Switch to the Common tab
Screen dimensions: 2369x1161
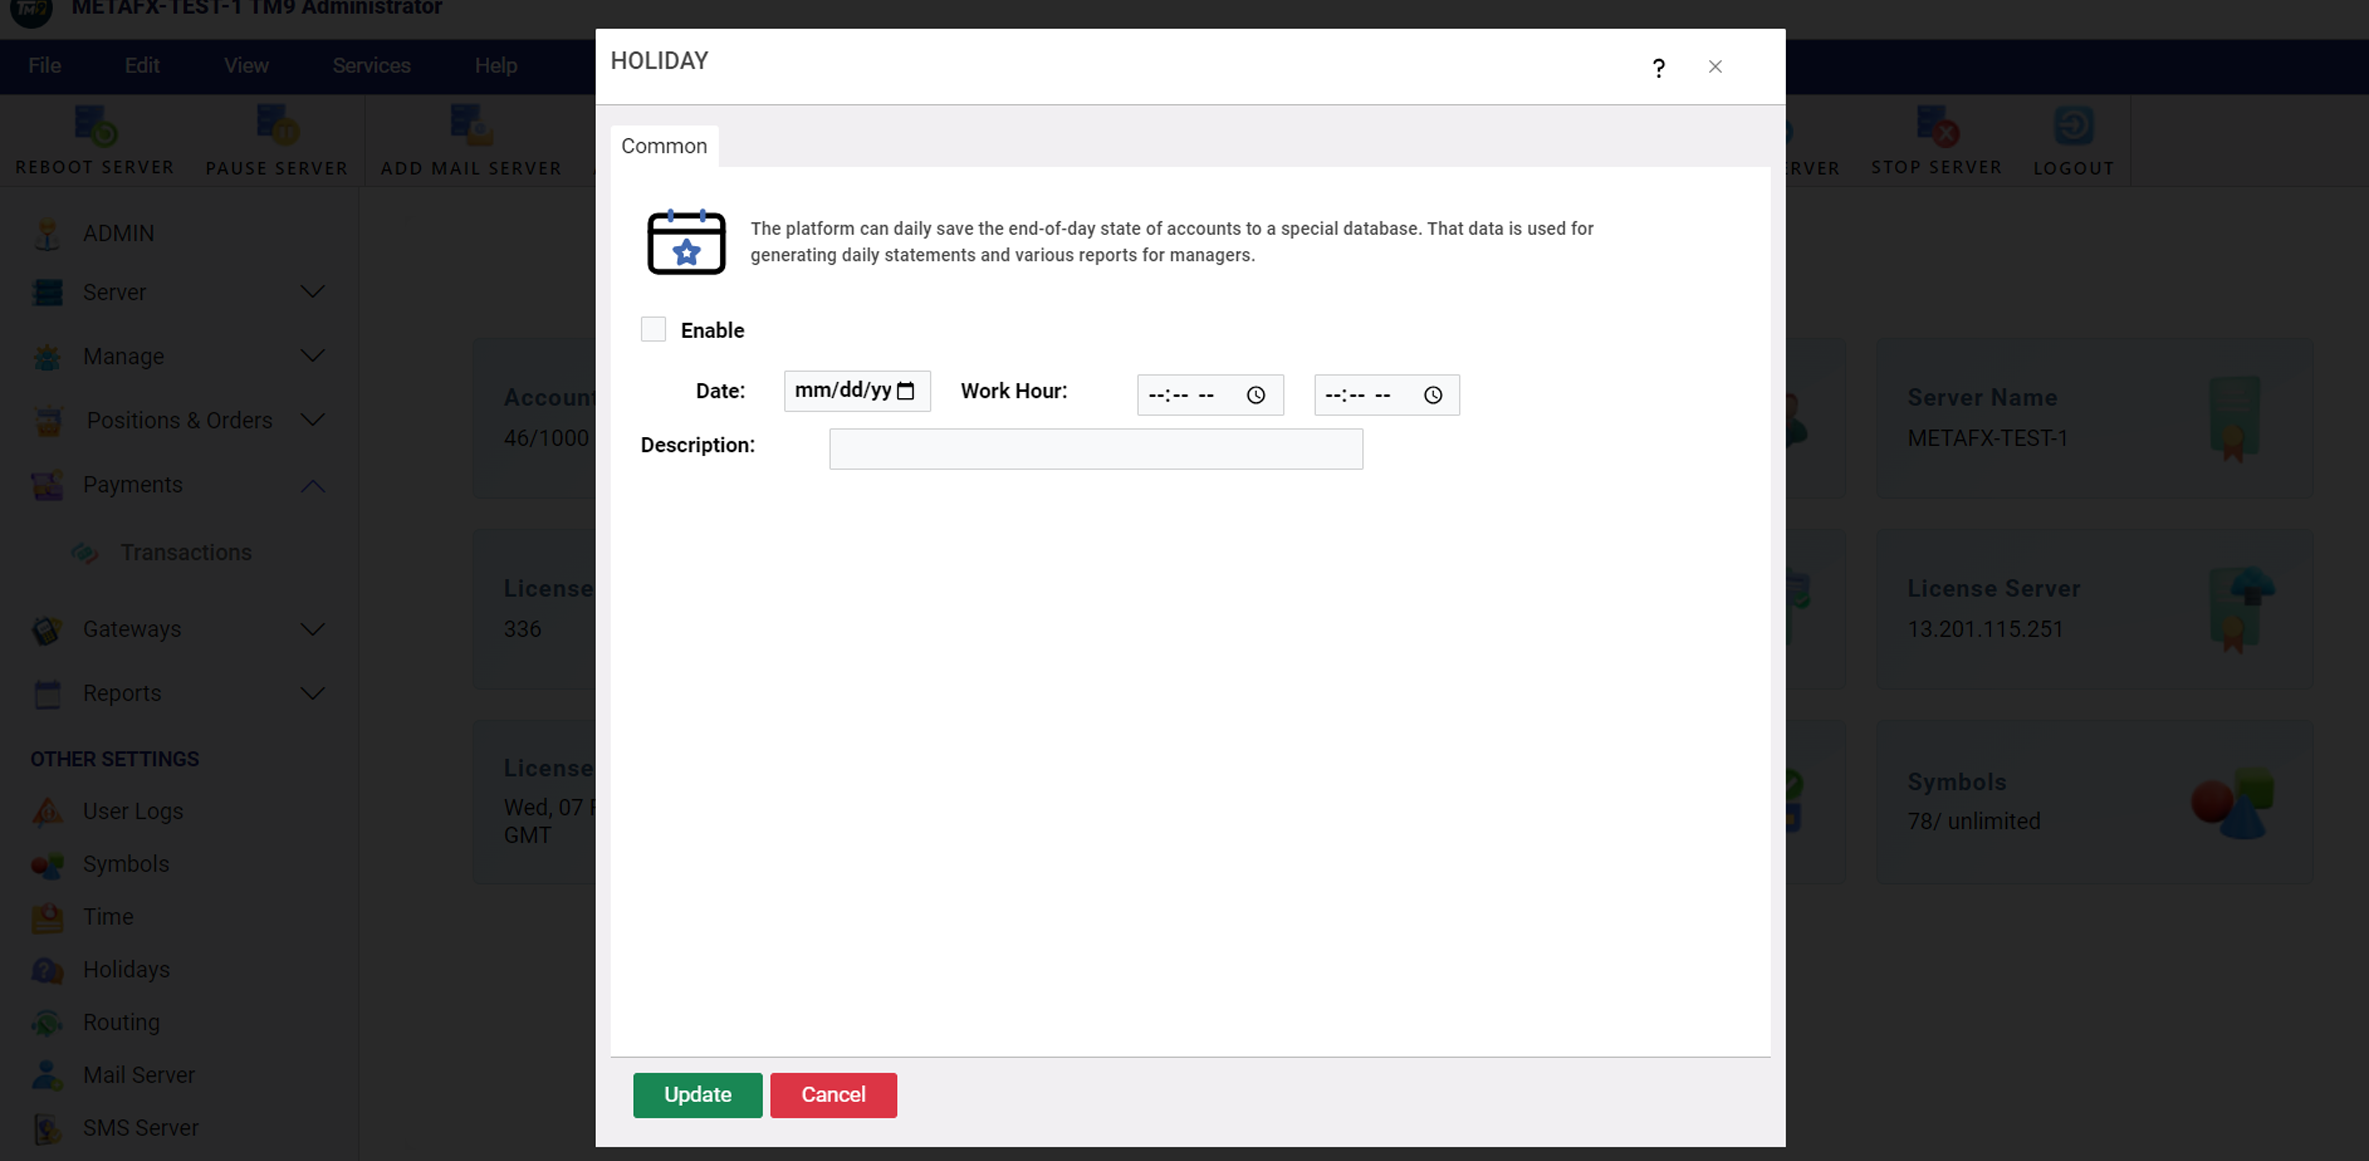click(x=663, y=146)
